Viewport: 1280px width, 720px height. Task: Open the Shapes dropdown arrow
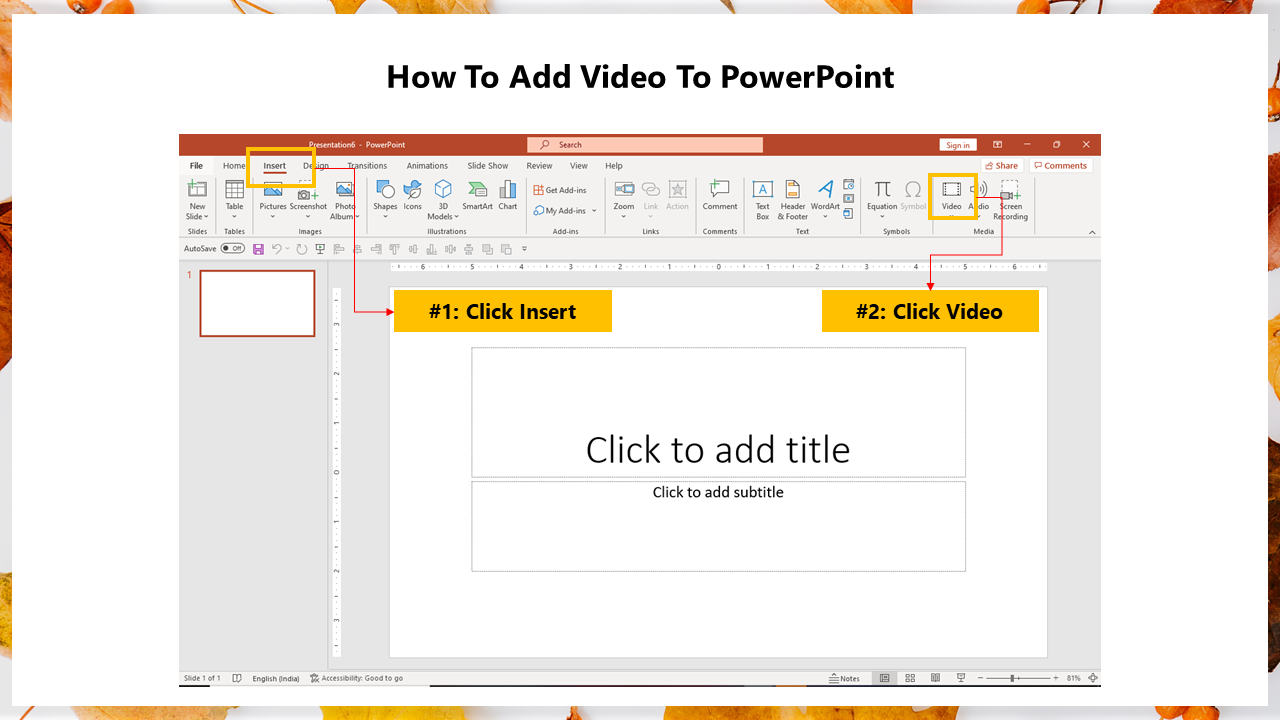[385, 217]
